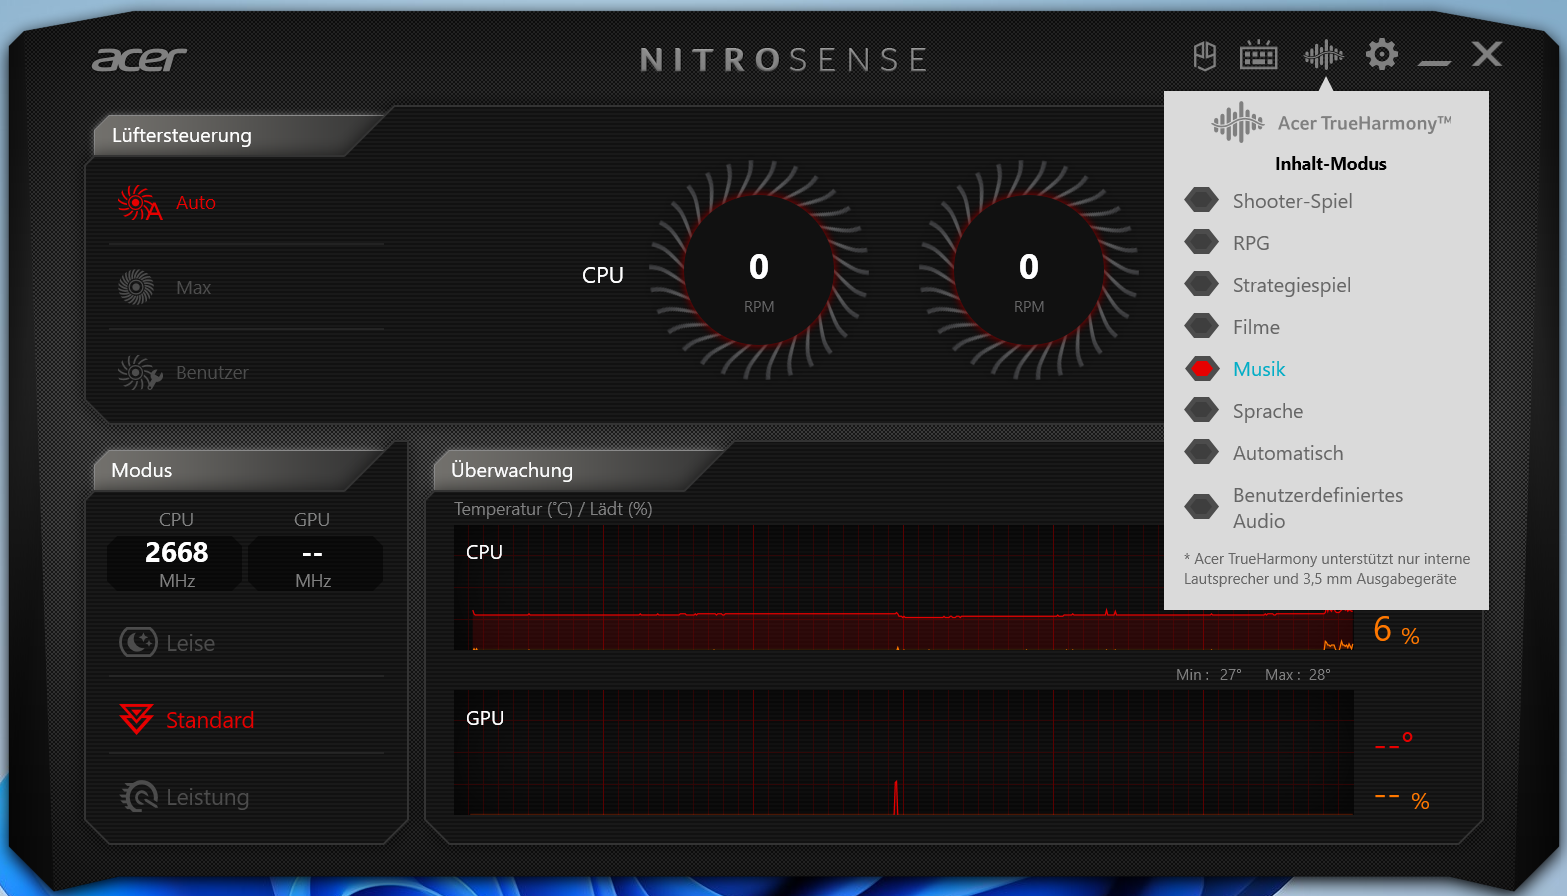
Task: Click the Inhalt-Modus heading
Action: pos(1331,164)
